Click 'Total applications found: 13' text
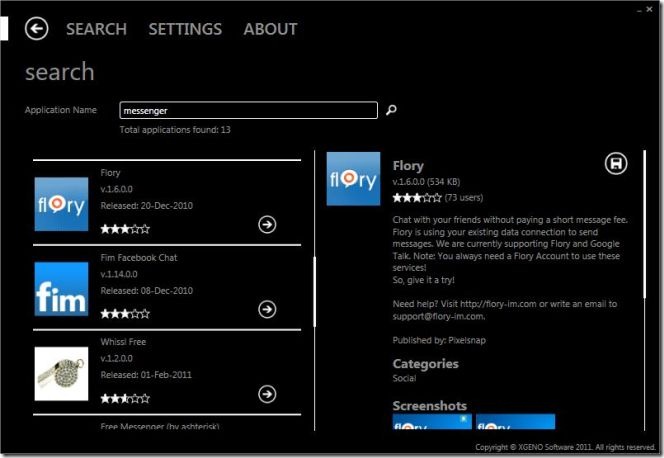Image resolution: width=664 pixels, height=458 pixels. pos(175,130)
